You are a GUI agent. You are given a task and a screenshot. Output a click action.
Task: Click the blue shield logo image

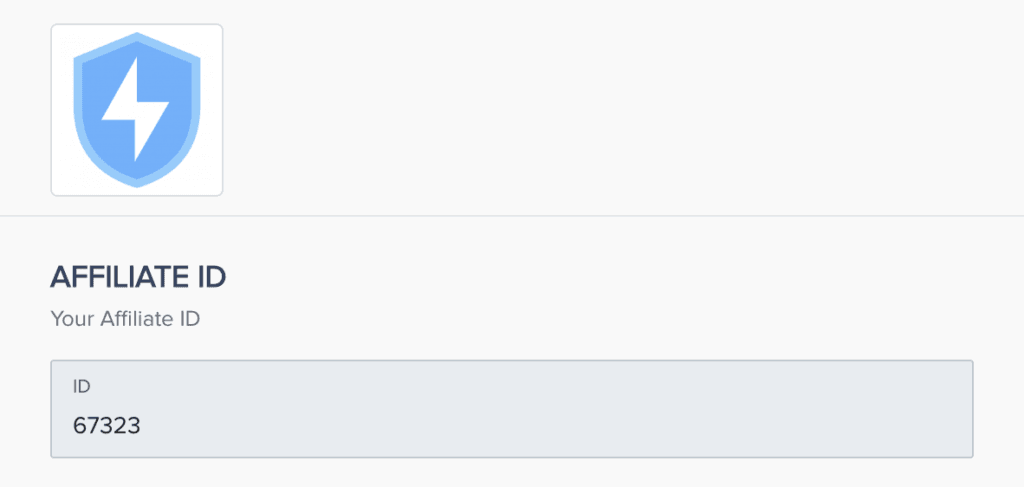(137, 110)
